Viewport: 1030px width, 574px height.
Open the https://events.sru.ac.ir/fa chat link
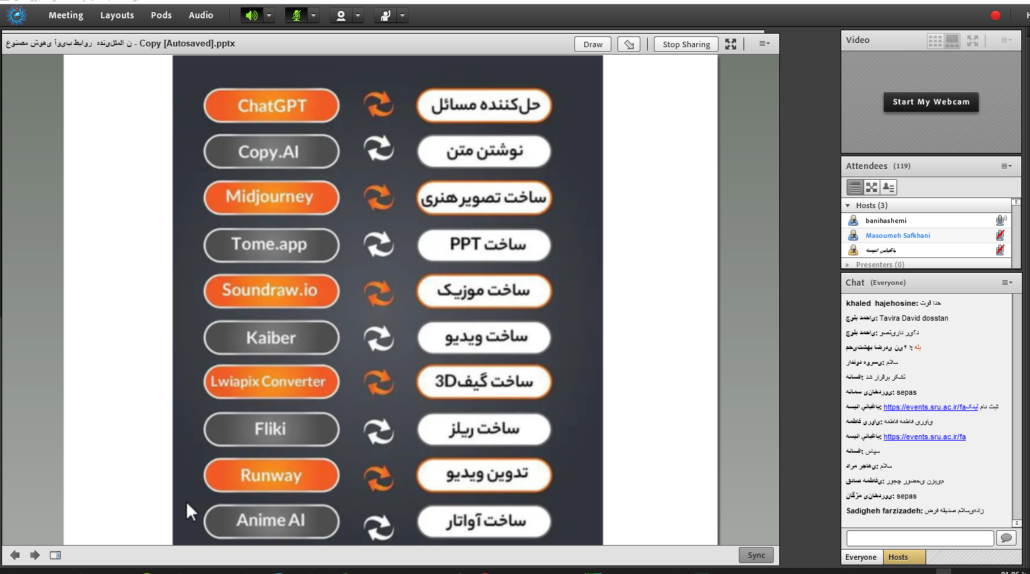click(924, 437)
